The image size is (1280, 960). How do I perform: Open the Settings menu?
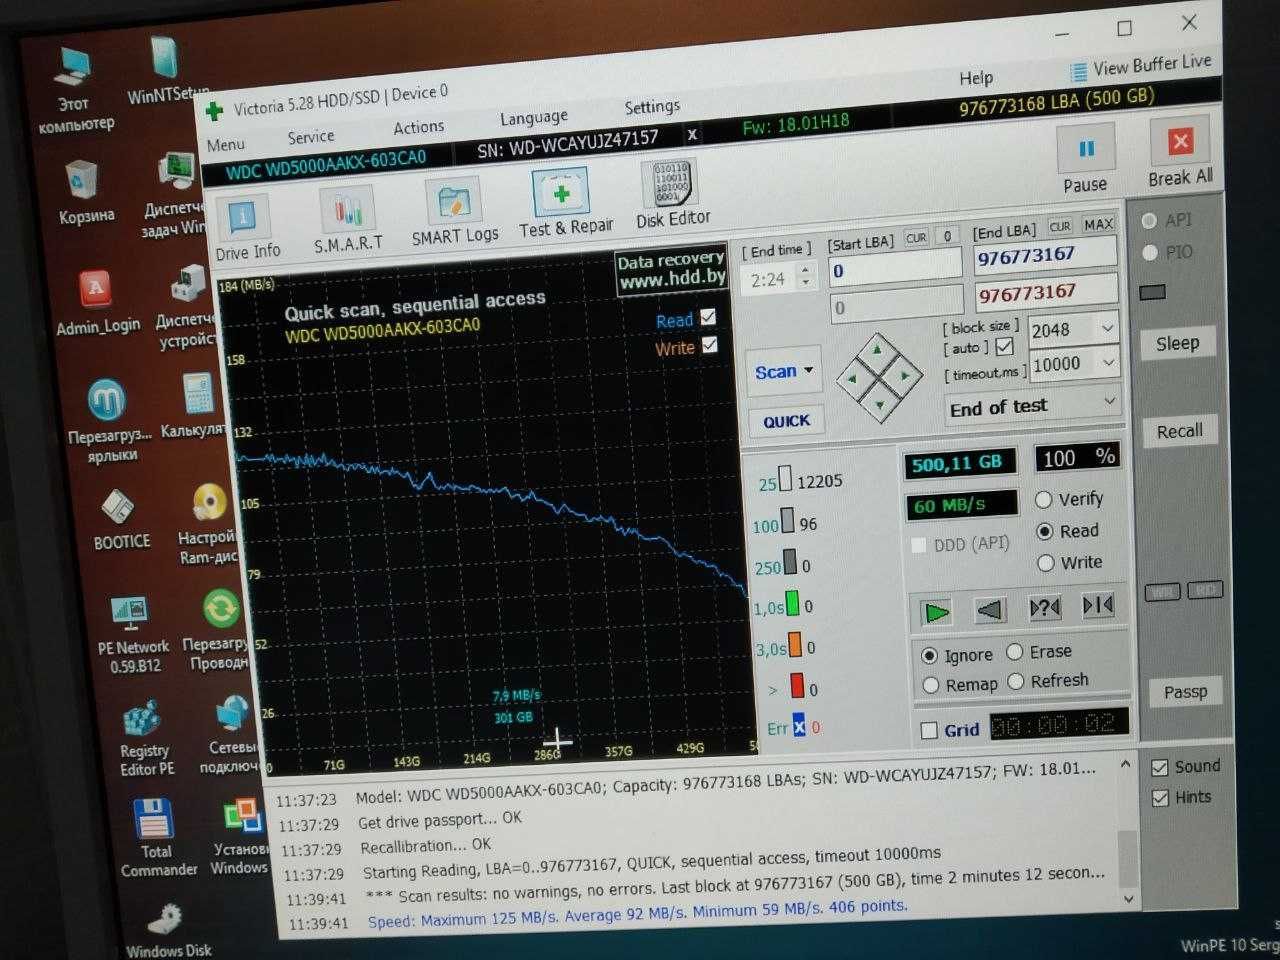(652, 107)
